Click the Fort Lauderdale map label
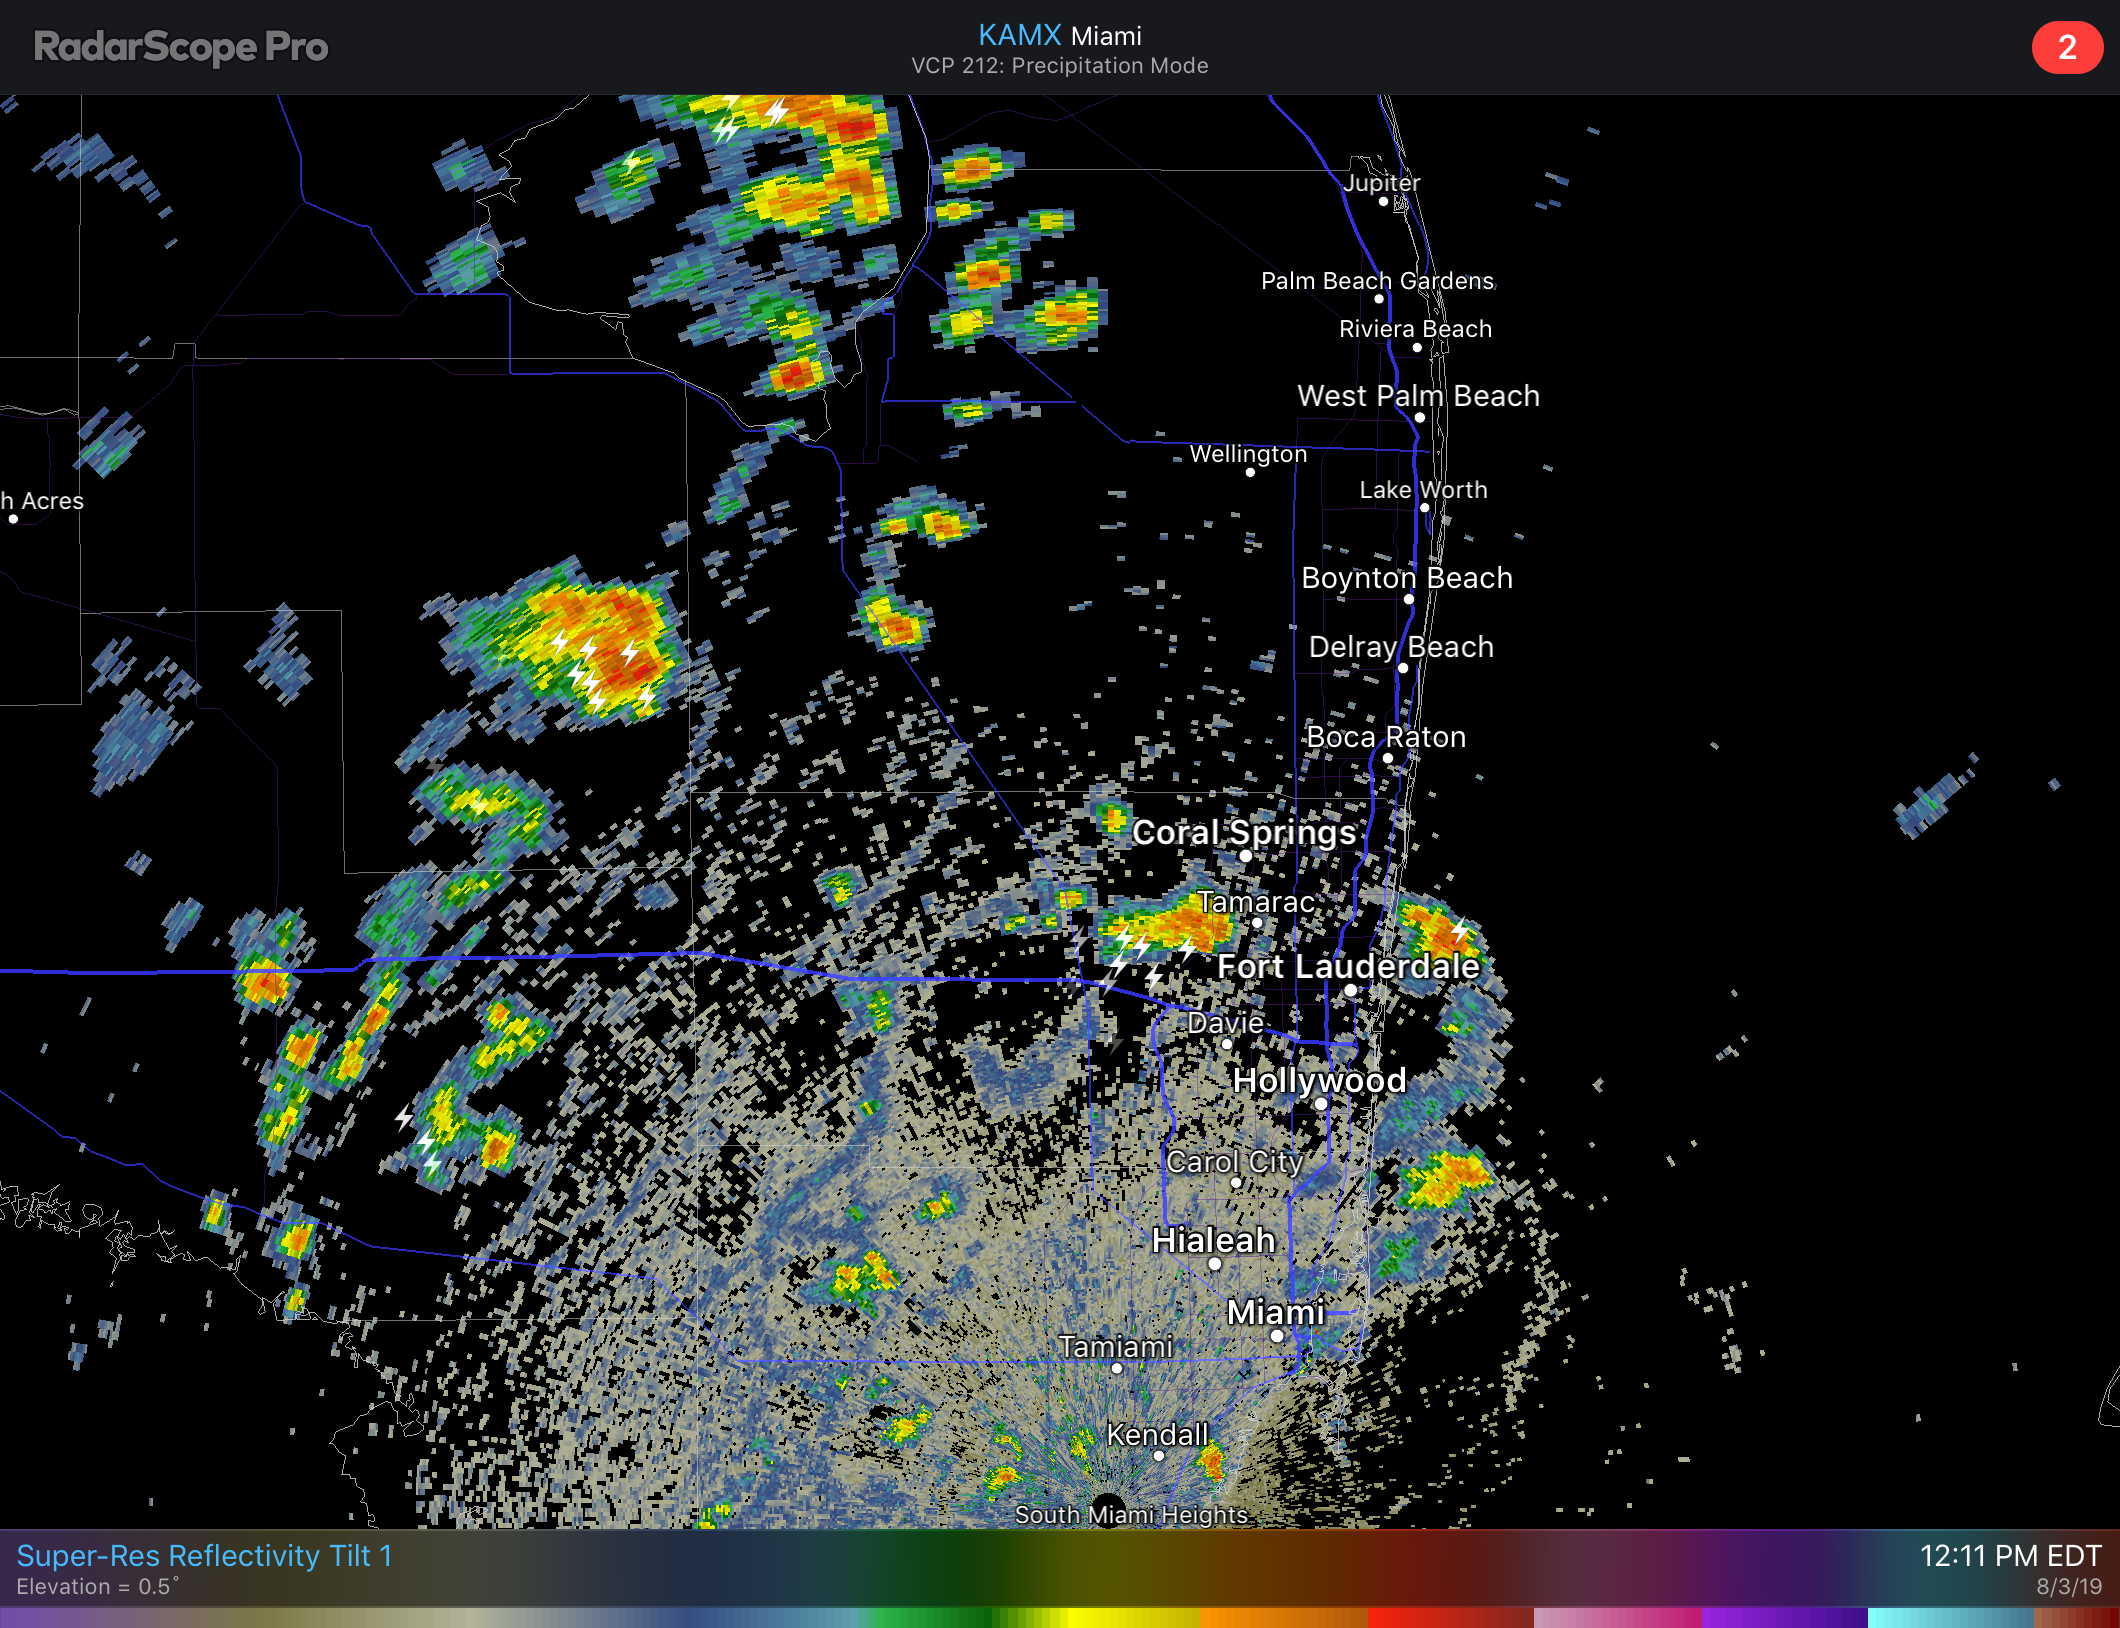The image size is (2120, 1628). tap(1347, 966)
